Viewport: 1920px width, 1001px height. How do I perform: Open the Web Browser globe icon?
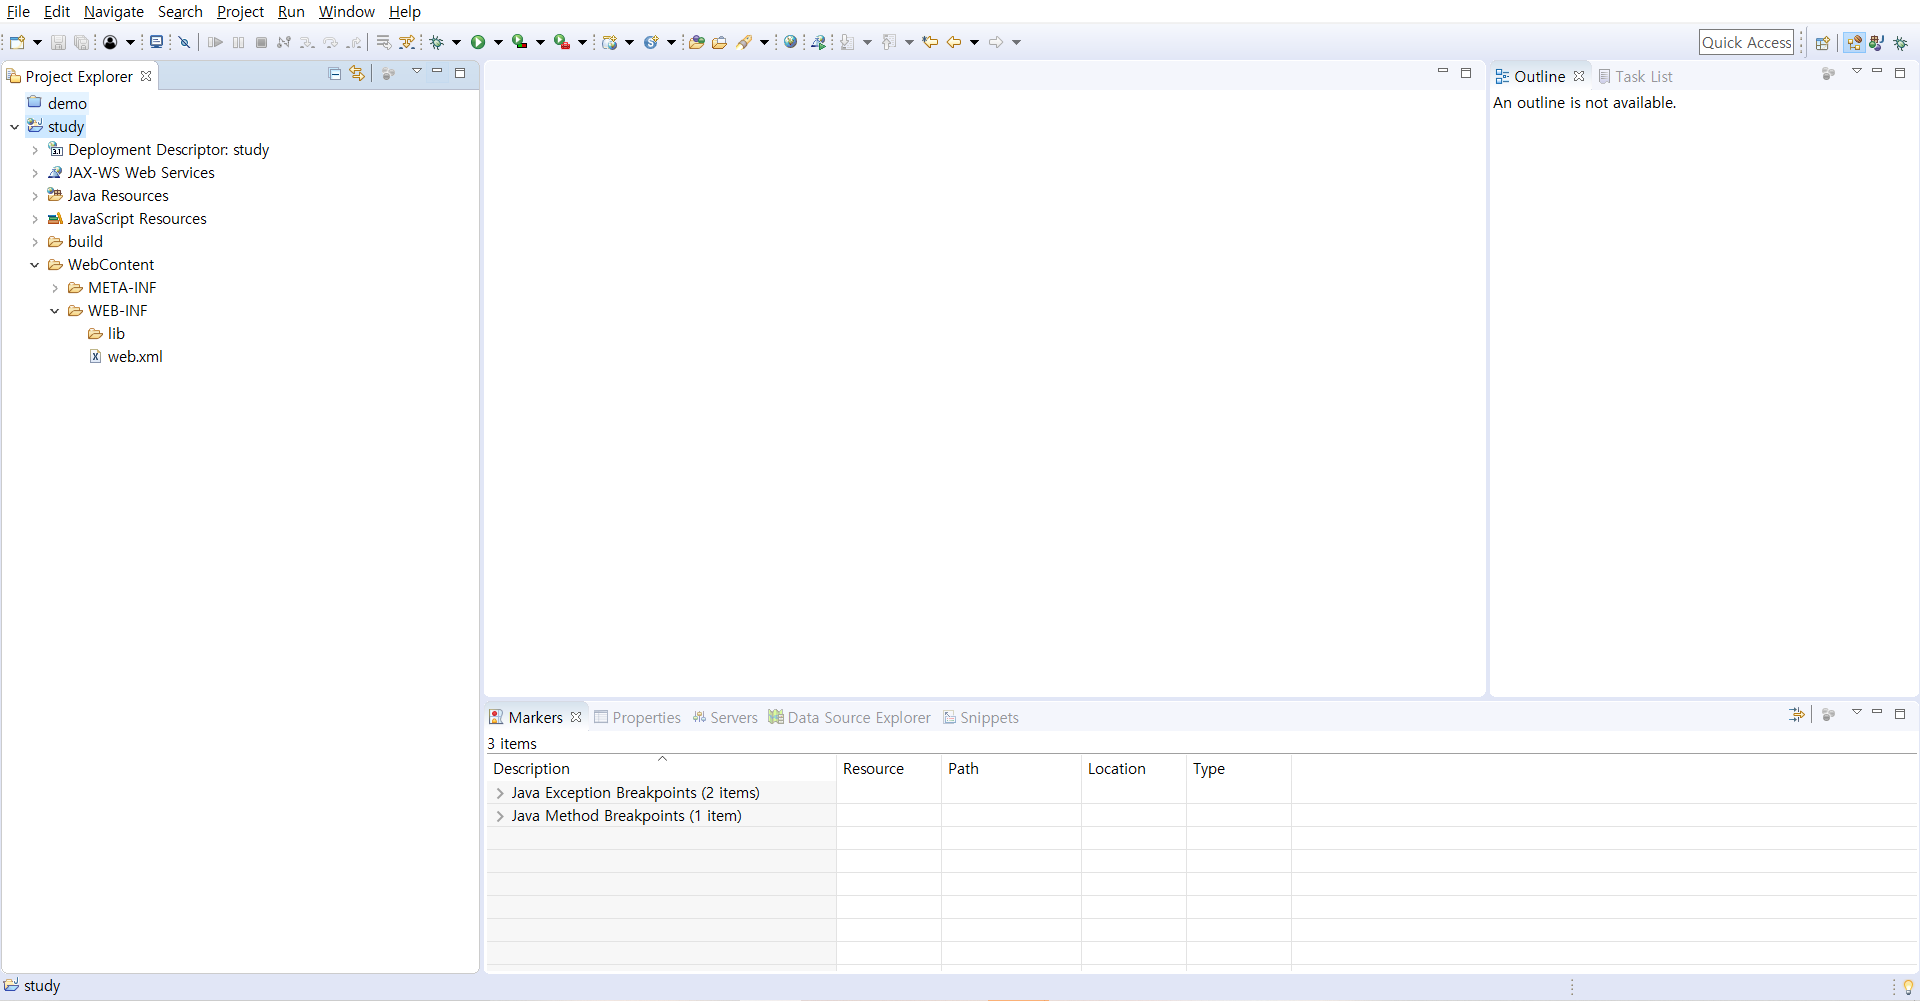[x=790, y=42]
